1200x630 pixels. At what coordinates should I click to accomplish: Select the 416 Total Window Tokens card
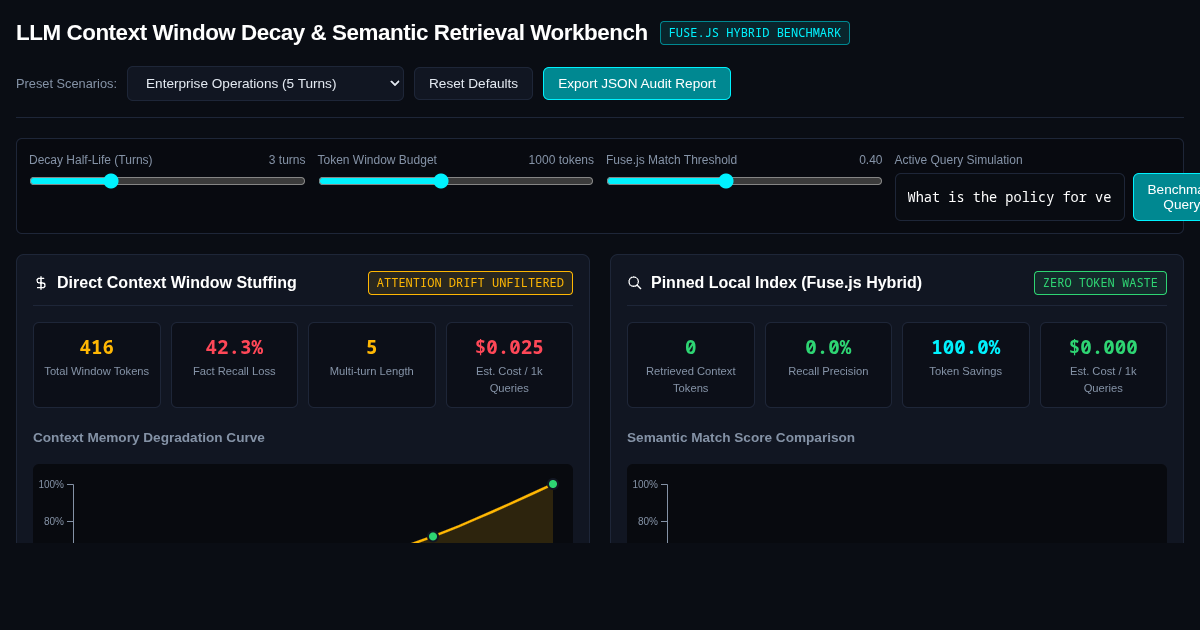[97, 365]
